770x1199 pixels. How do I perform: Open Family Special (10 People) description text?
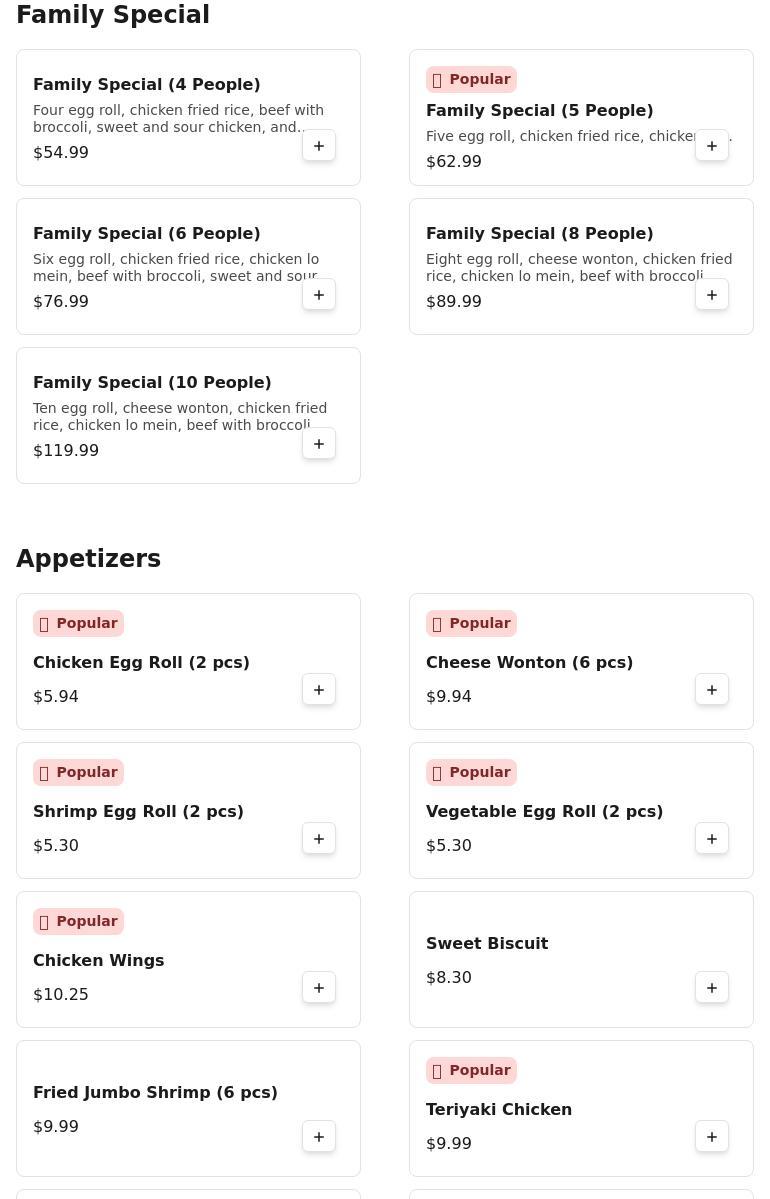[180, 416]
